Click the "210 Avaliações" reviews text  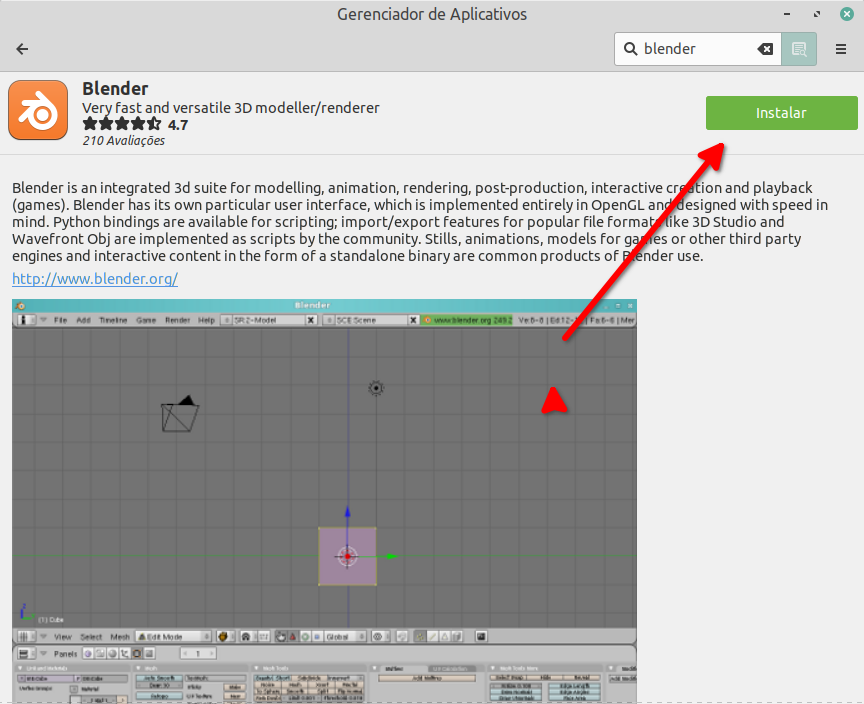coord(123,141)
